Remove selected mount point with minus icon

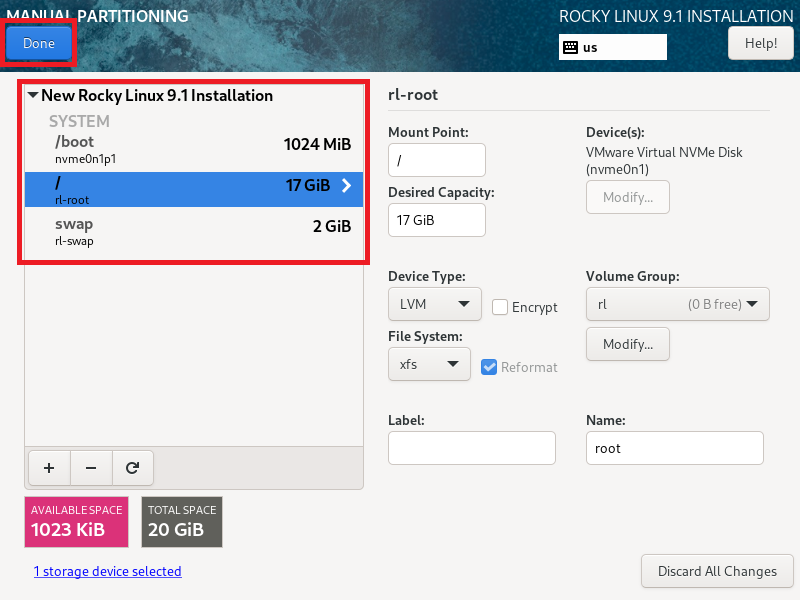[91, 468]
